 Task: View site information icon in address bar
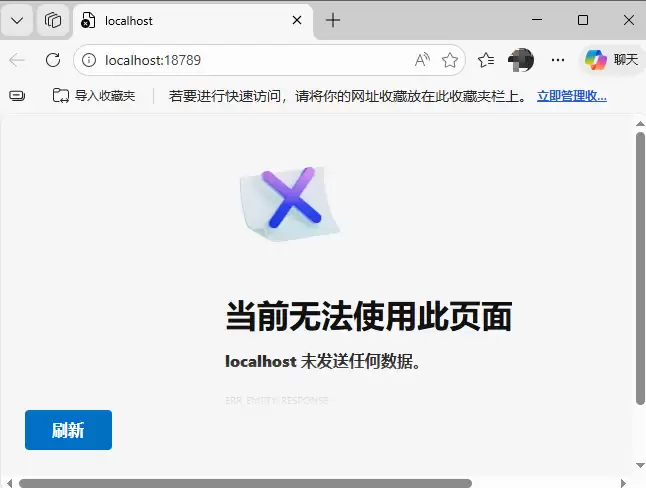(89, 60)
